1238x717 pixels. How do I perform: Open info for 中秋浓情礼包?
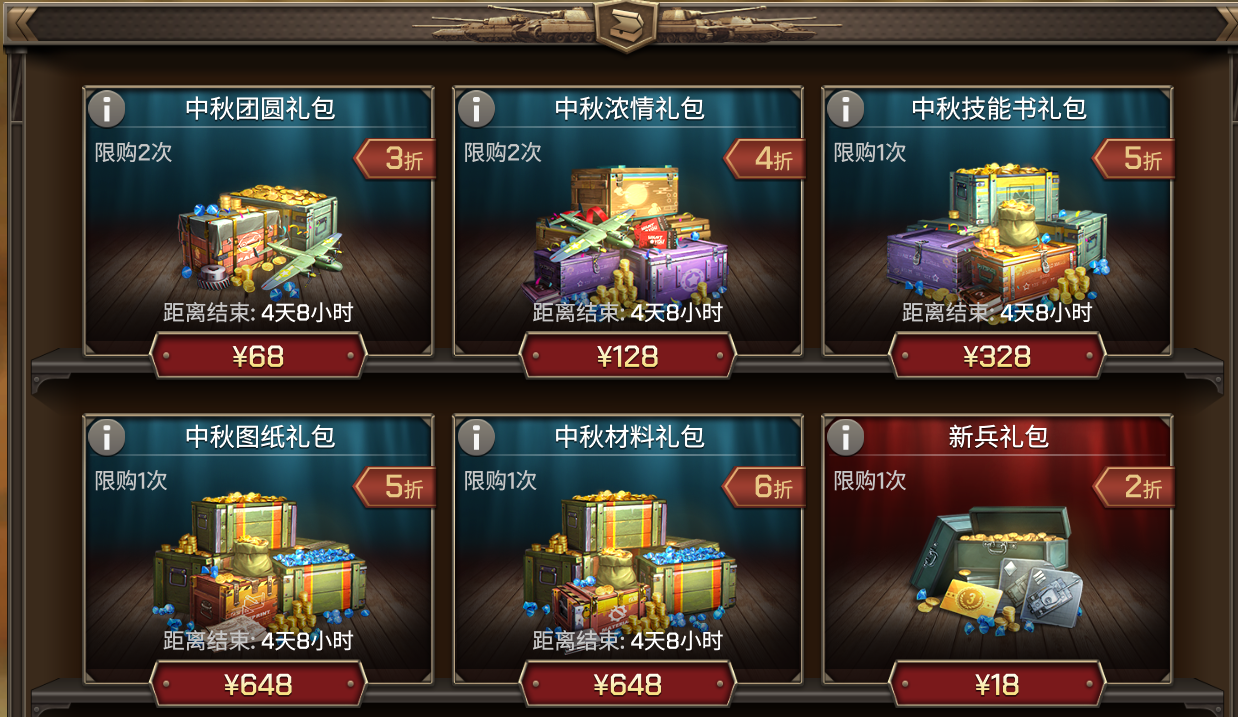pos(476,108)
